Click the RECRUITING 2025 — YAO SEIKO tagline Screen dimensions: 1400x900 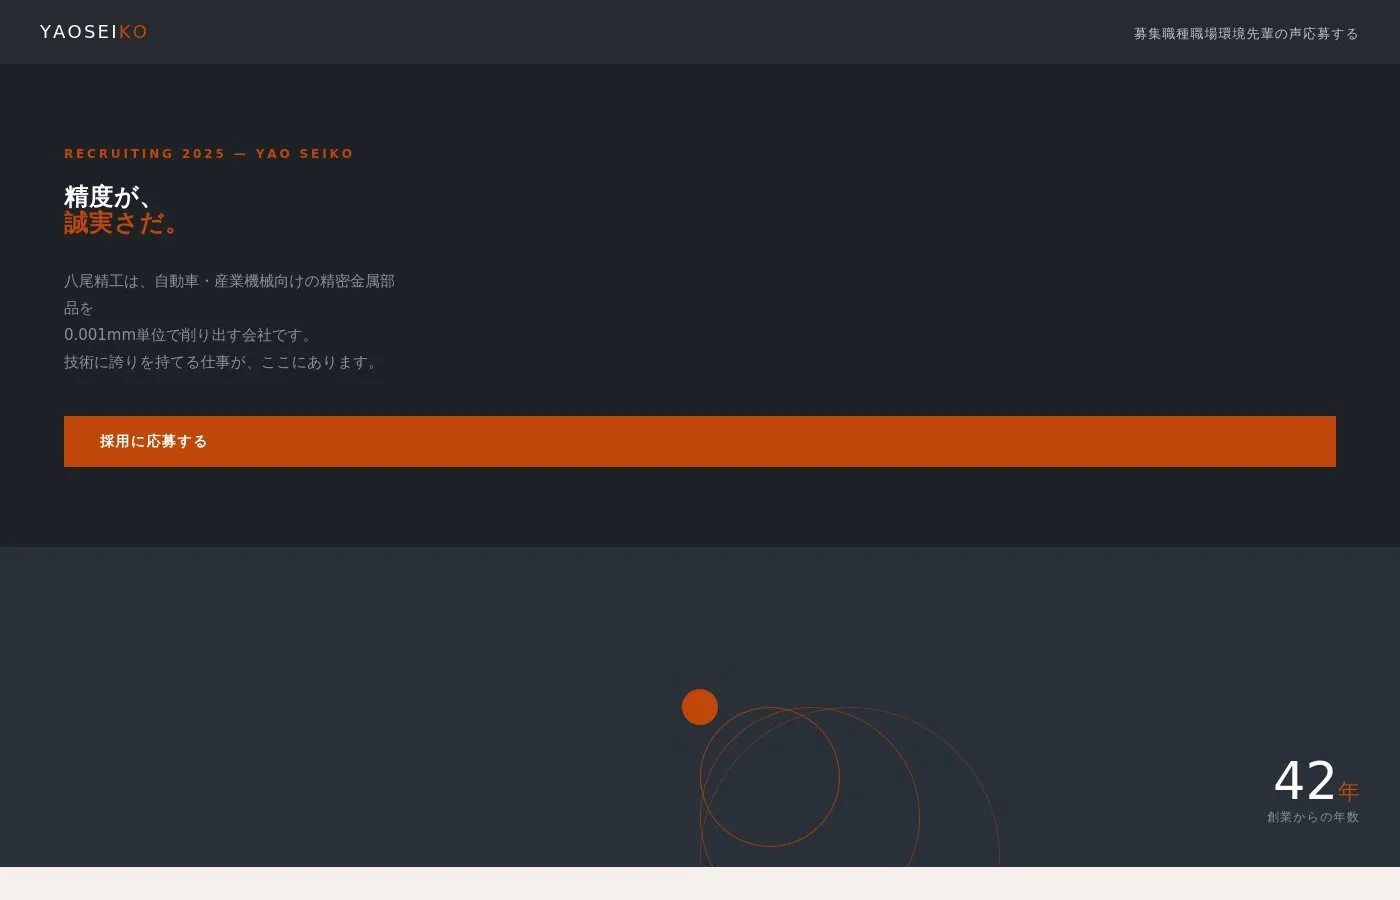(209, 154)
